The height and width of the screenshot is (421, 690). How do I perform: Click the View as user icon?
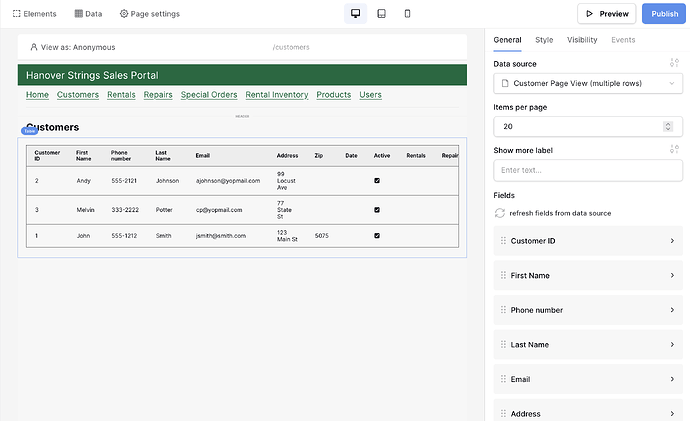click(33, 47)
